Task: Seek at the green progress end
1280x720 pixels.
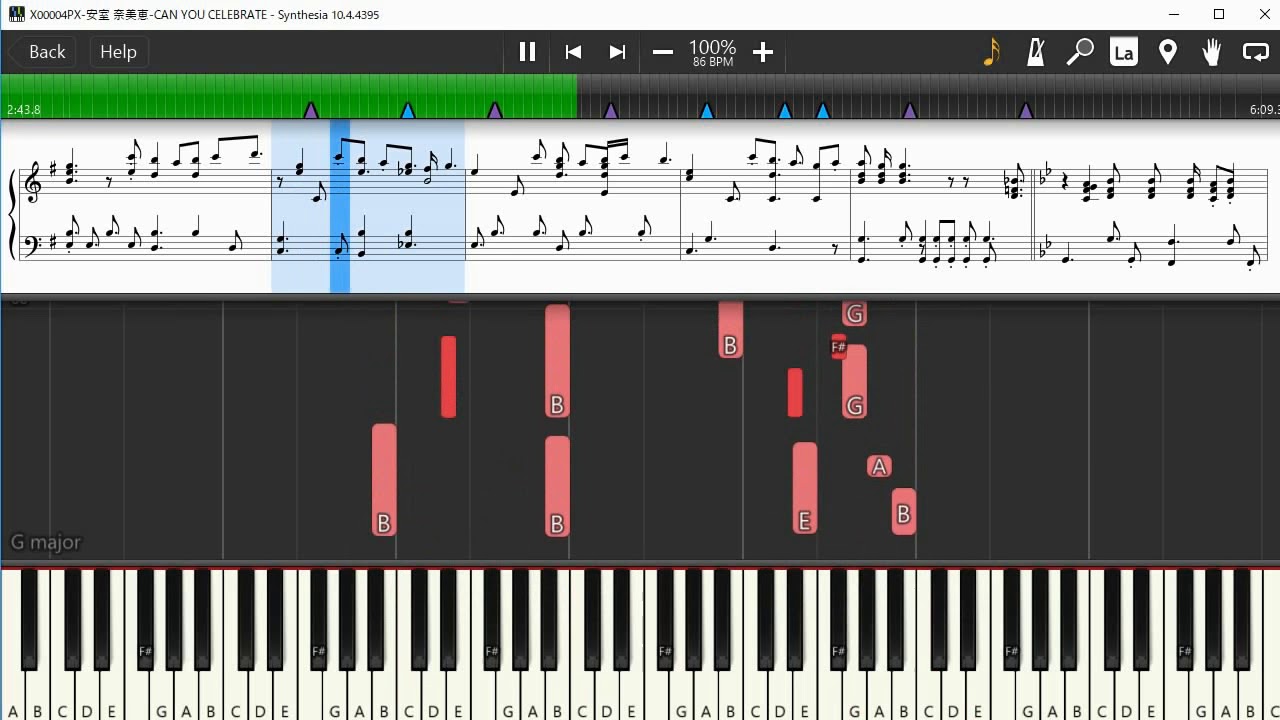Action: point(576,97)
